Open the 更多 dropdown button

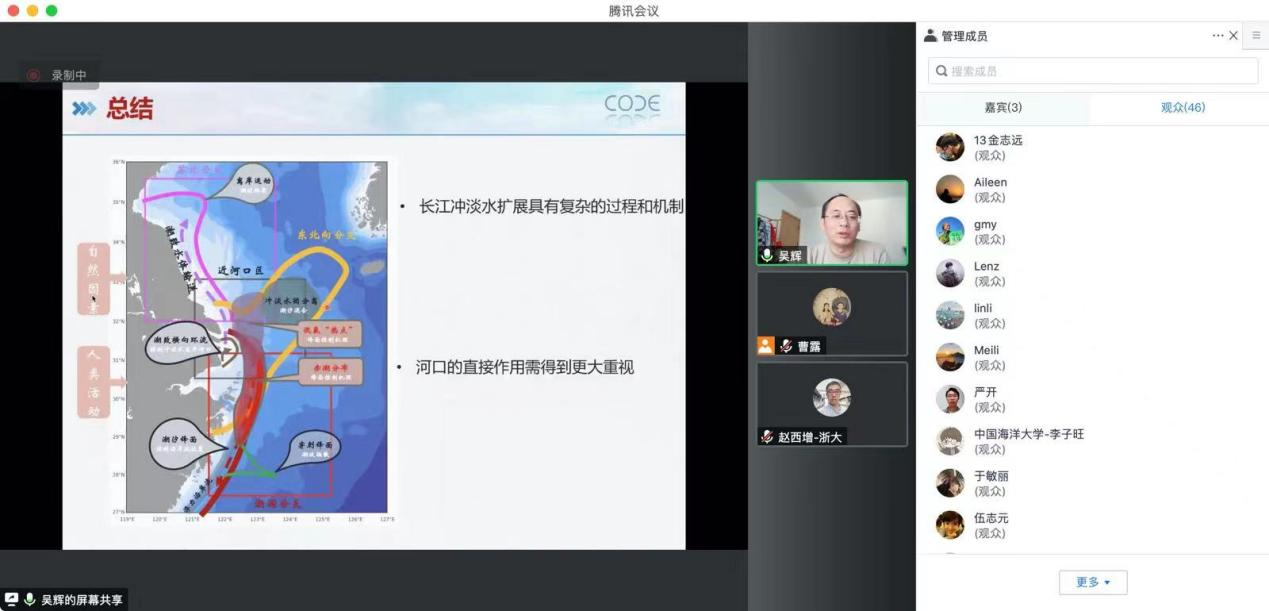tap(1093, 582)
